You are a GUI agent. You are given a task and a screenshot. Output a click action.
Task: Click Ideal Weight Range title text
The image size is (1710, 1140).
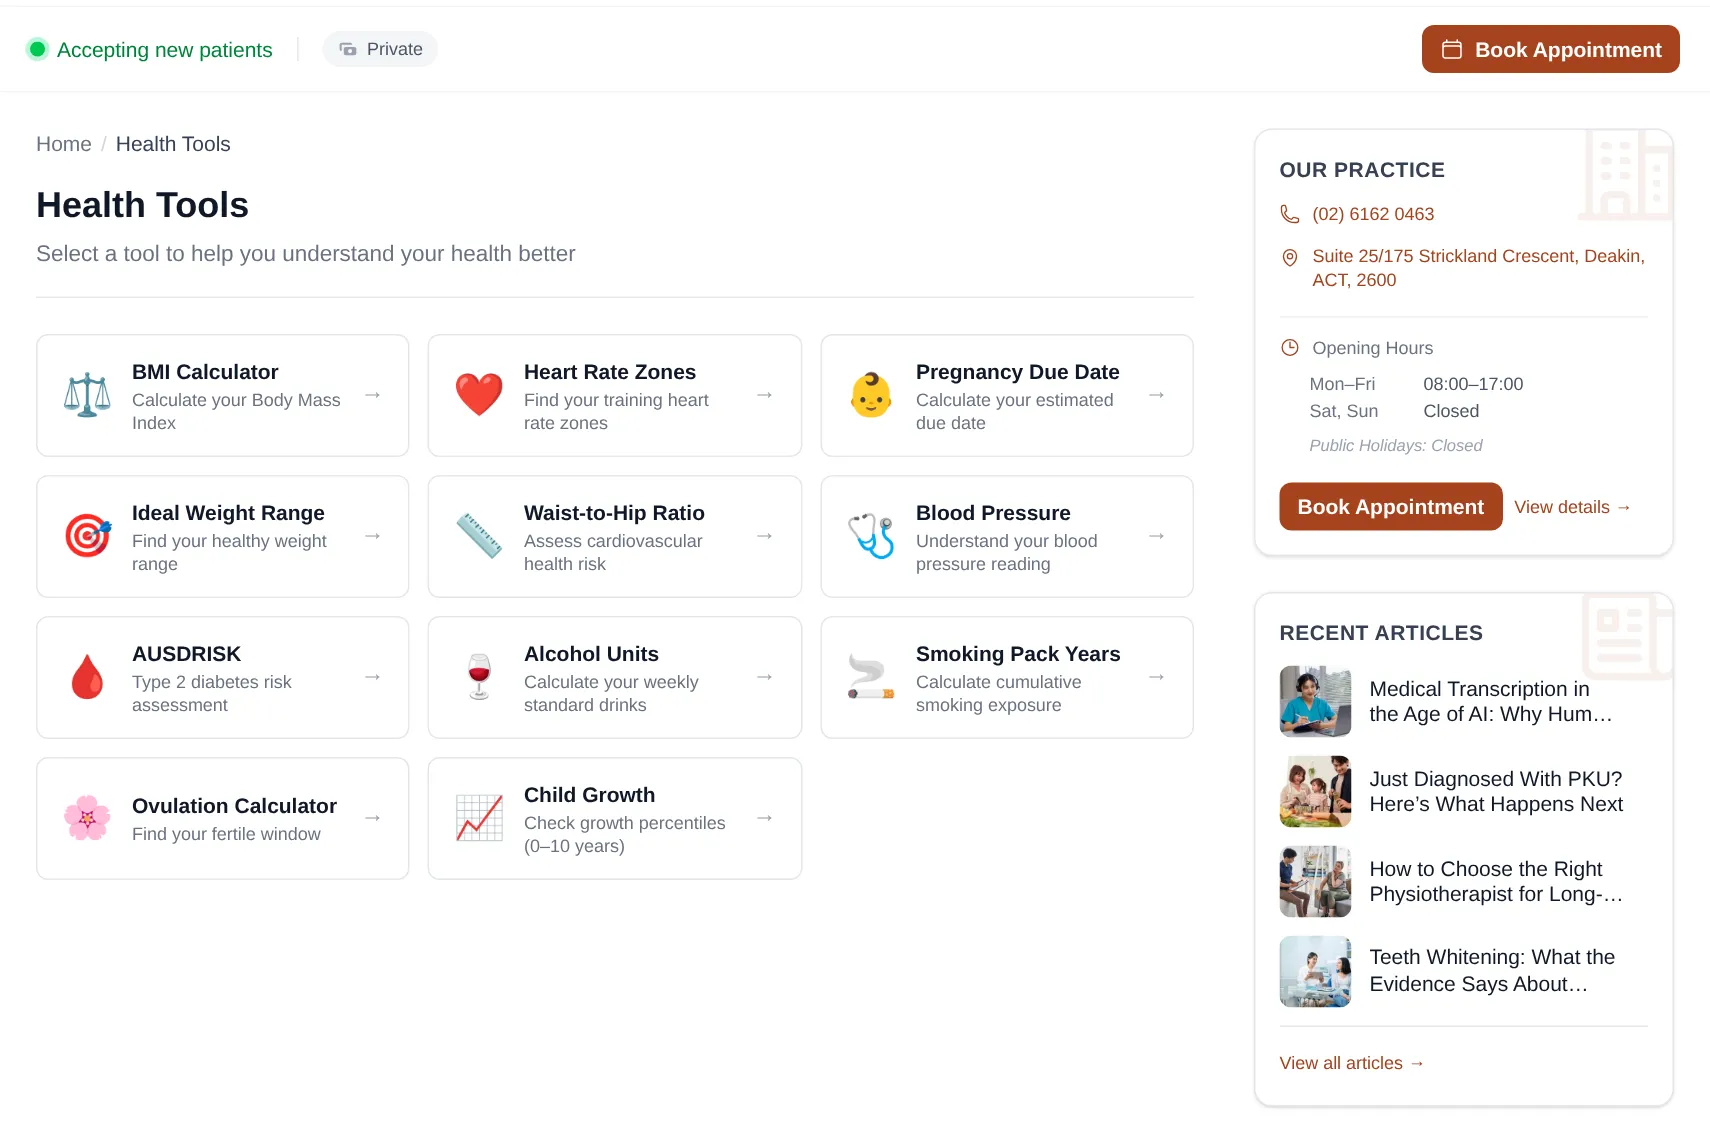pos(228,513)
